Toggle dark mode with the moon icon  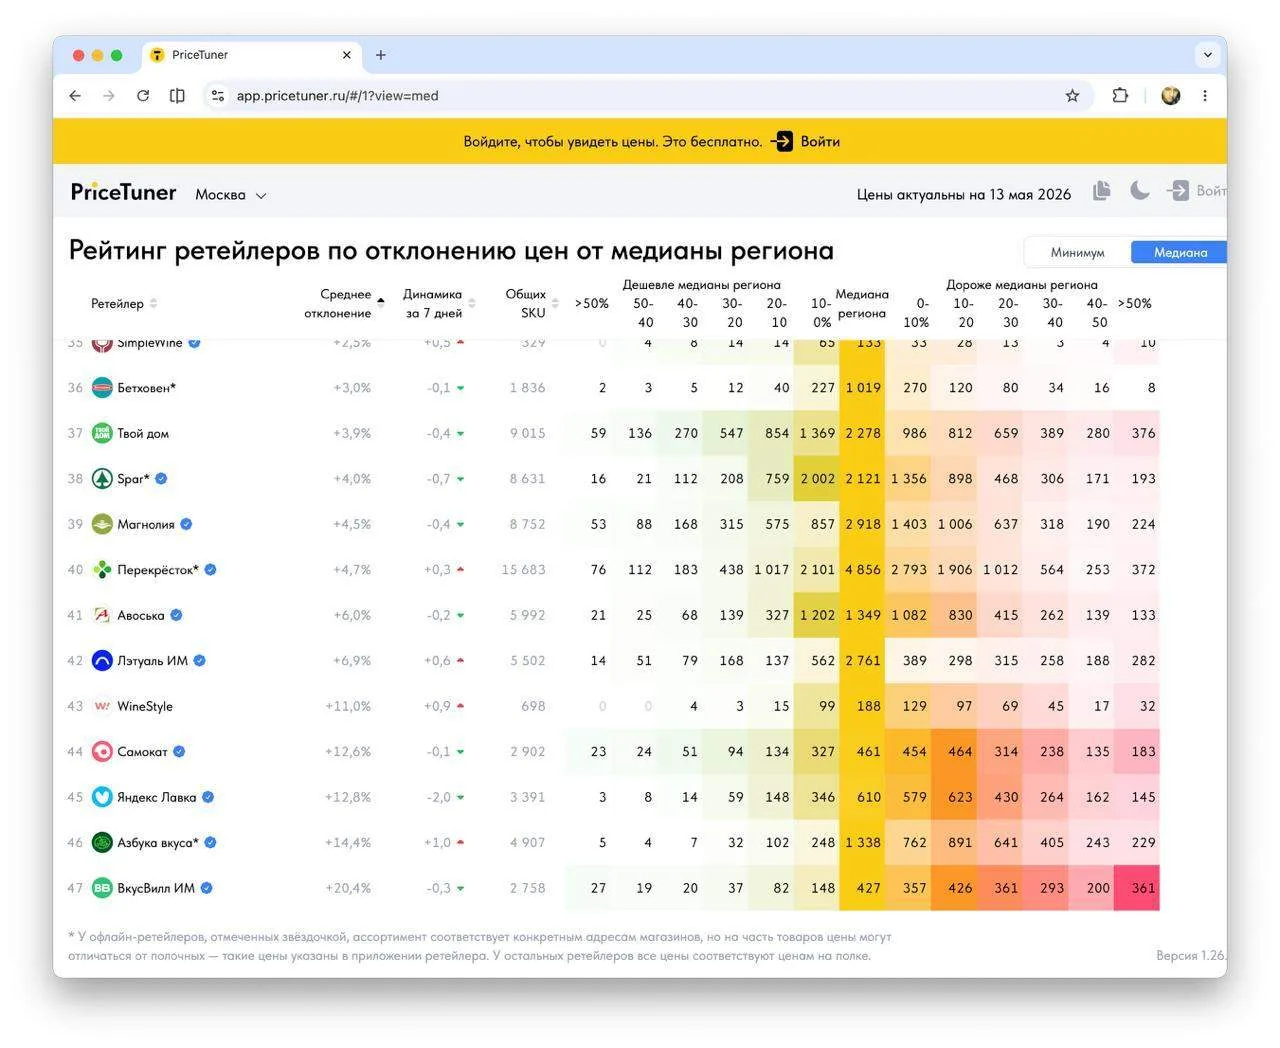(1140, 191)
